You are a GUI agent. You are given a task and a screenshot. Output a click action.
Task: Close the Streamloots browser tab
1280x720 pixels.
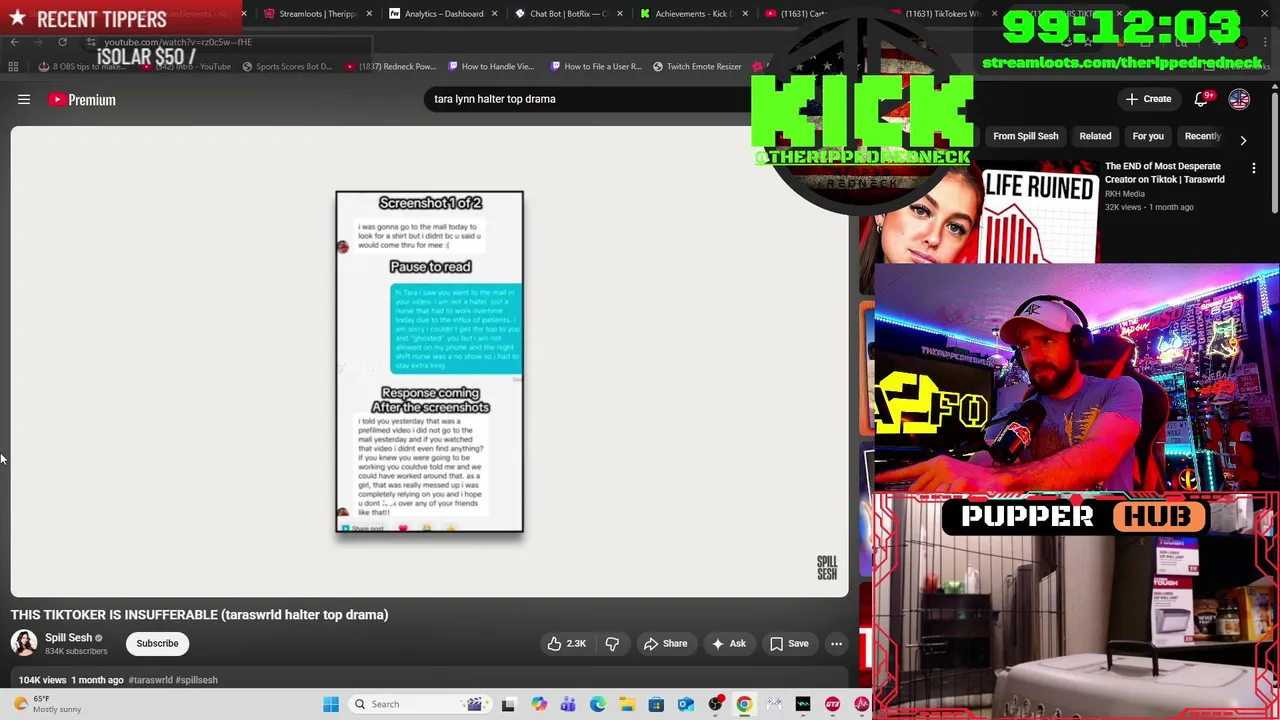[369, 14]
